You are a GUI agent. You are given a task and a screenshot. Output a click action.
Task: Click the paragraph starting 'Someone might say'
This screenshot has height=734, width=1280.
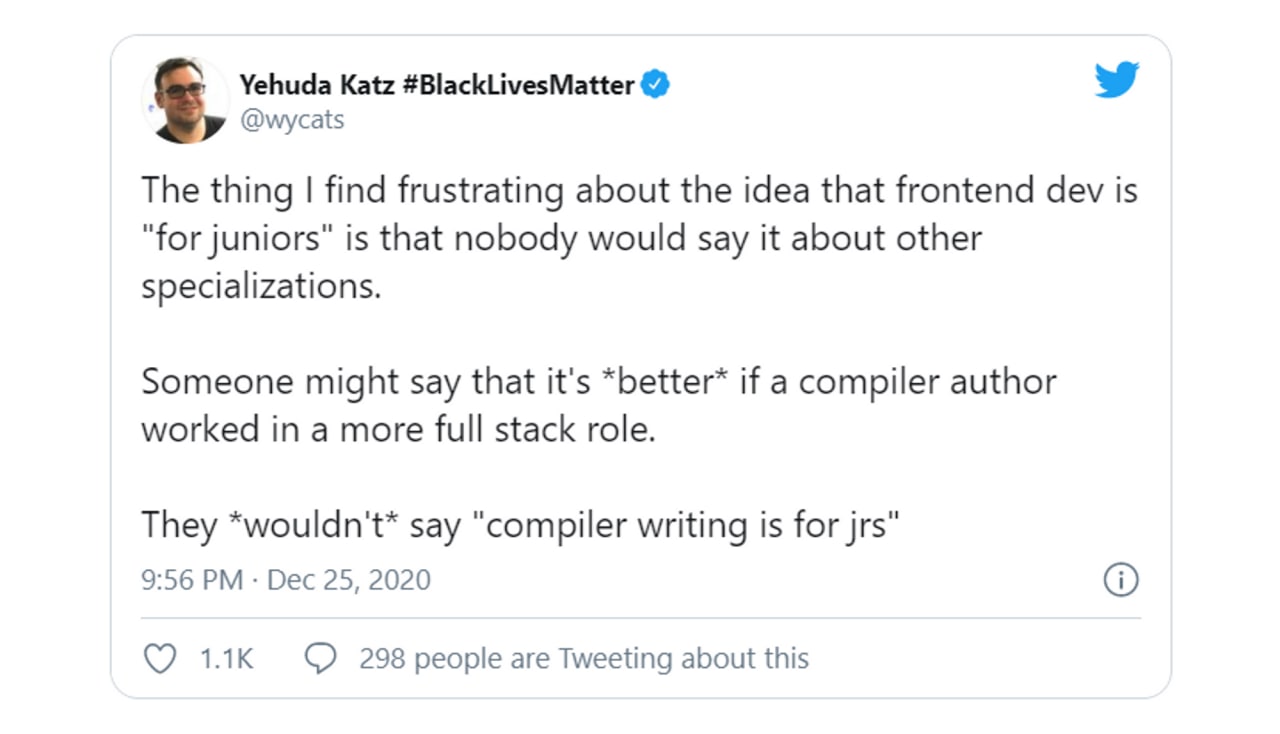click(598, 406)
